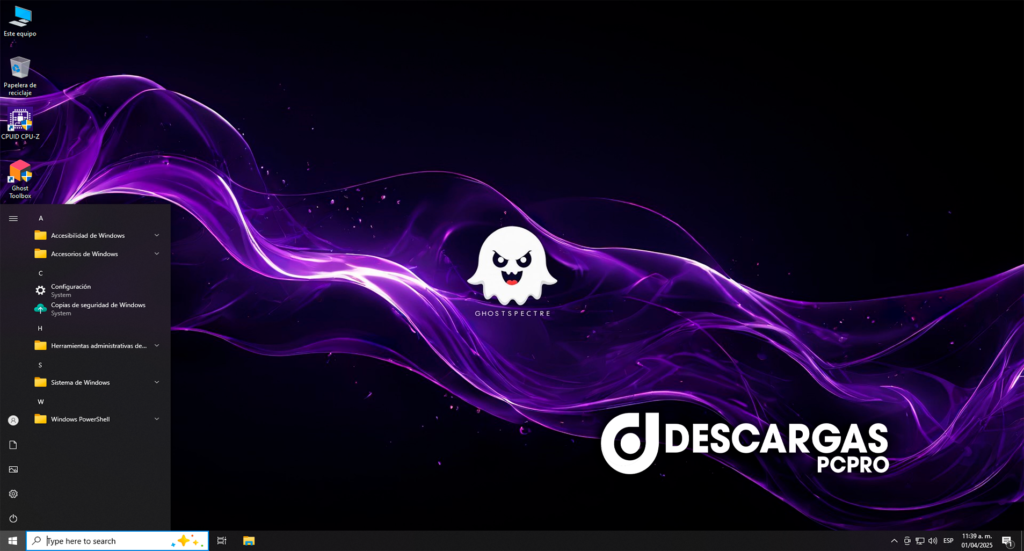Image resolution: width=1024 pixels, height=551 pixels.
Task: Open the Documents icon in the Start sidebar
Action: pyautogui.click(x=13, y=444)
